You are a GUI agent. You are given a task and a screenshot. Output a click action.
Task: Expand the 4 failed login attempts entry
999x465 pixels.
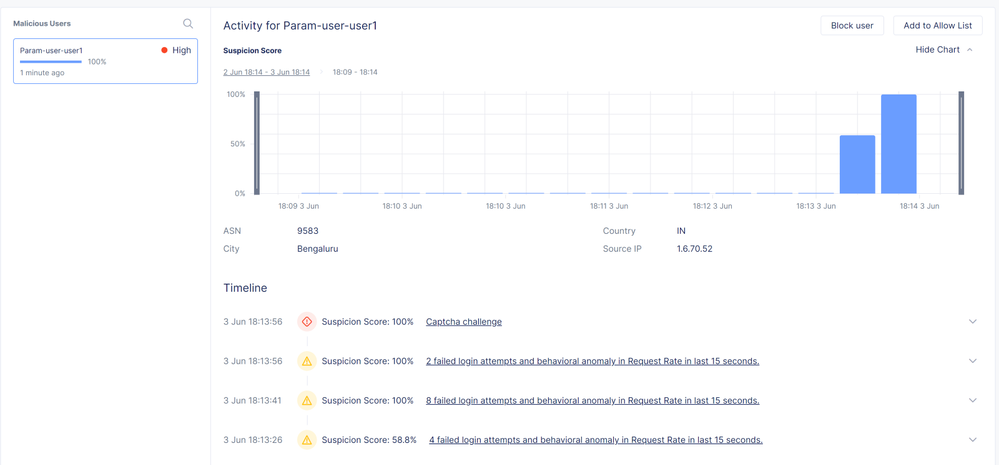pyautogui.click(x=972, y=440)
